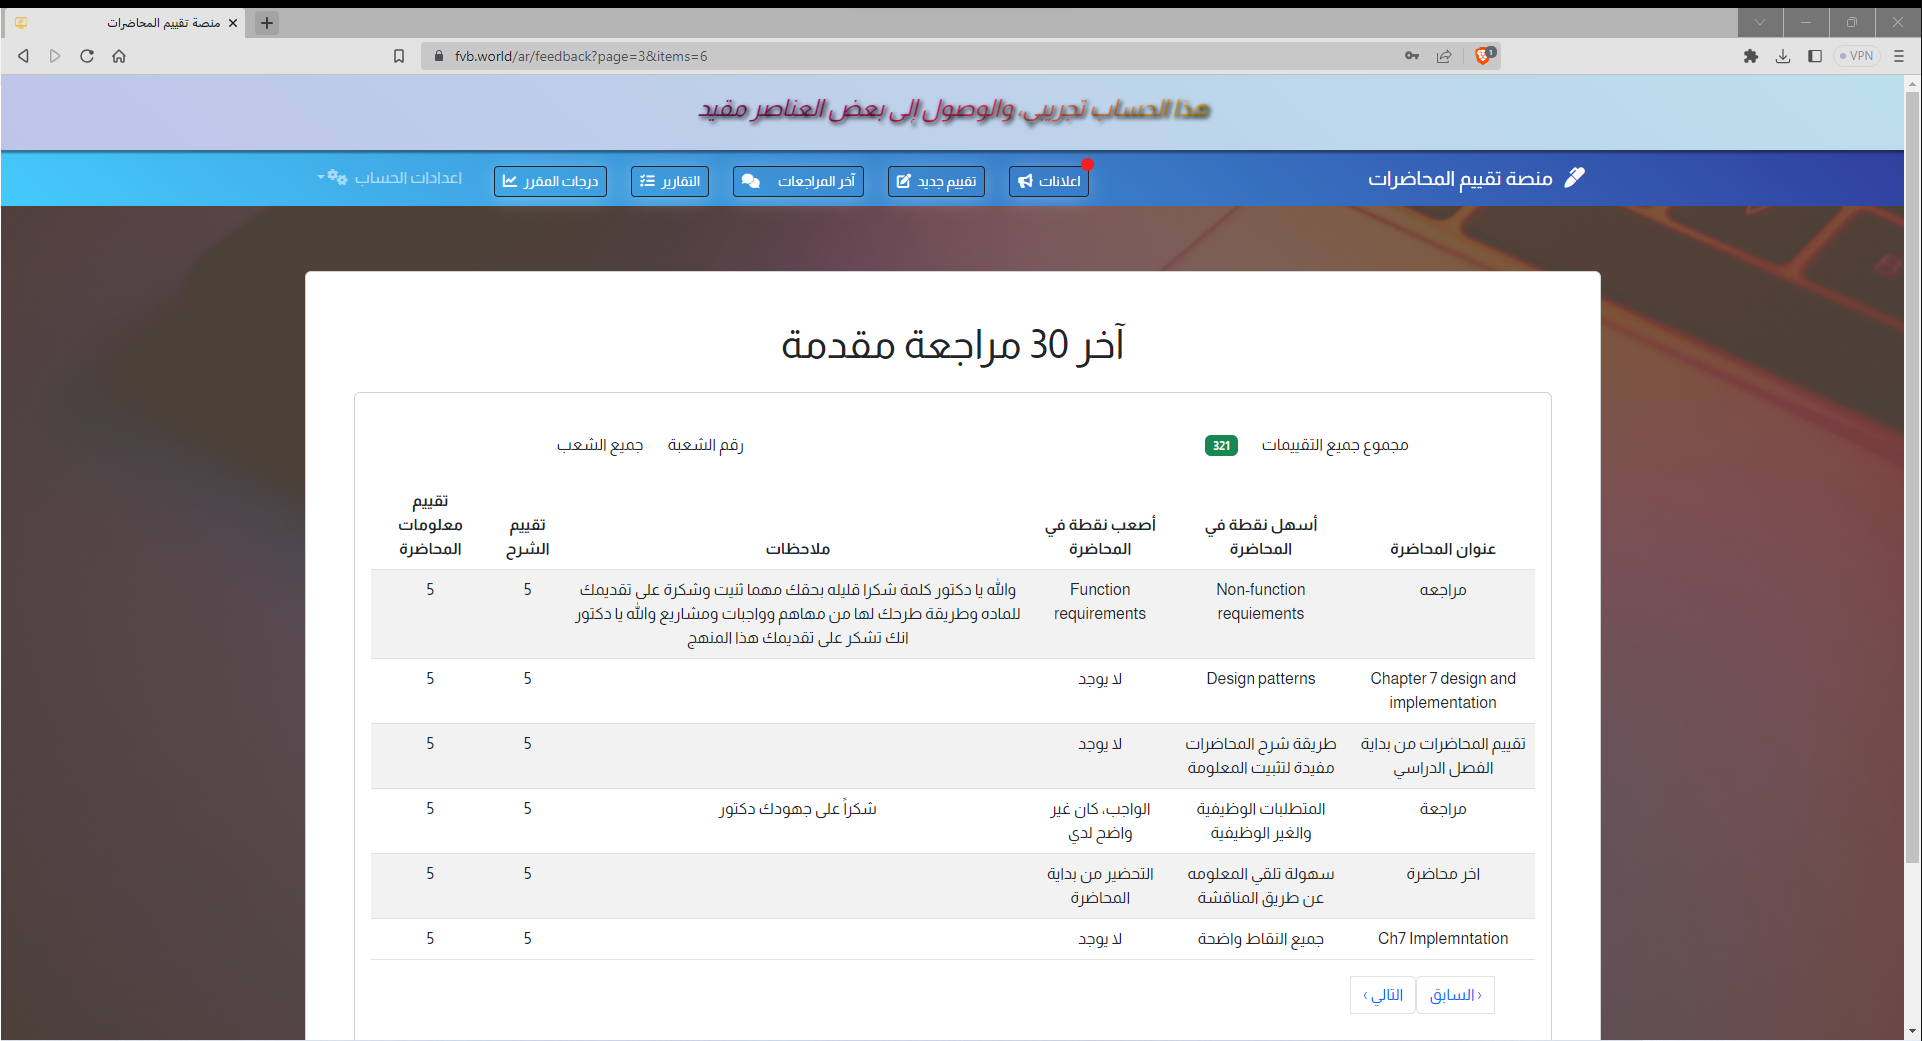Viewport: 1922px width, 1041px height.
Task: Toggle the VPN button
Action: coord(1856,56)
